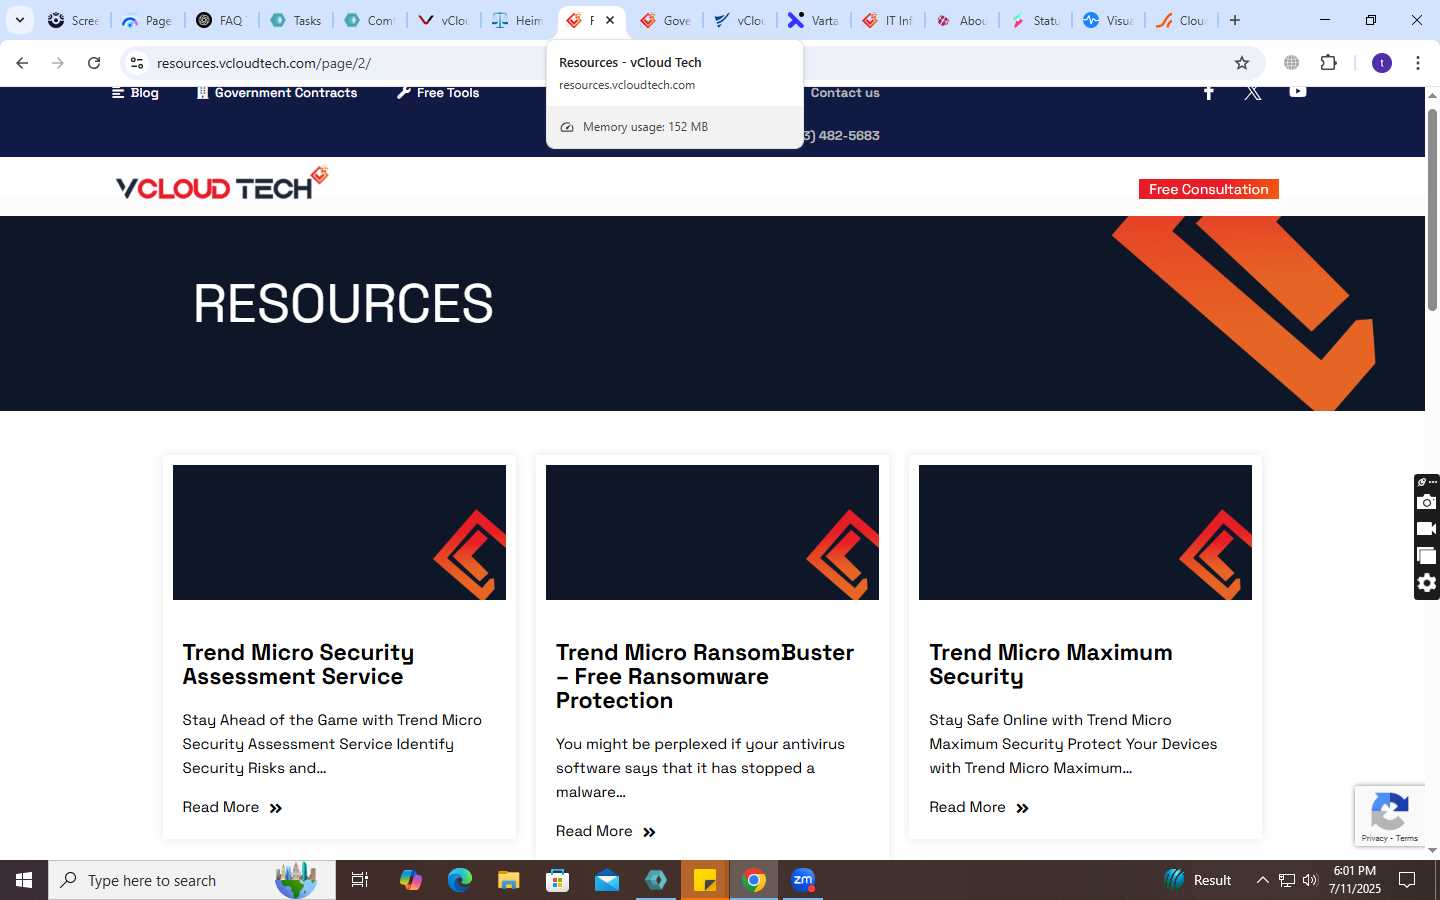Click the Free Consultation button
The height and width of the screenshot is (900, 1440).
point(1208,189)
